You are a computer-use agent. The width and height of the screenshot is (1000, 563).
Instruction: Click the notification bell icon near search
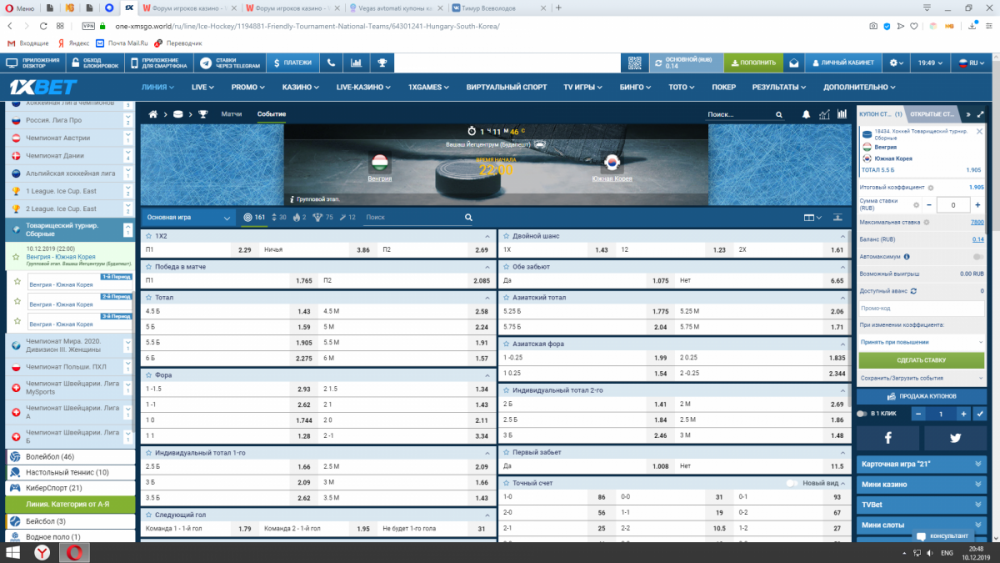(x=807, y=115)
